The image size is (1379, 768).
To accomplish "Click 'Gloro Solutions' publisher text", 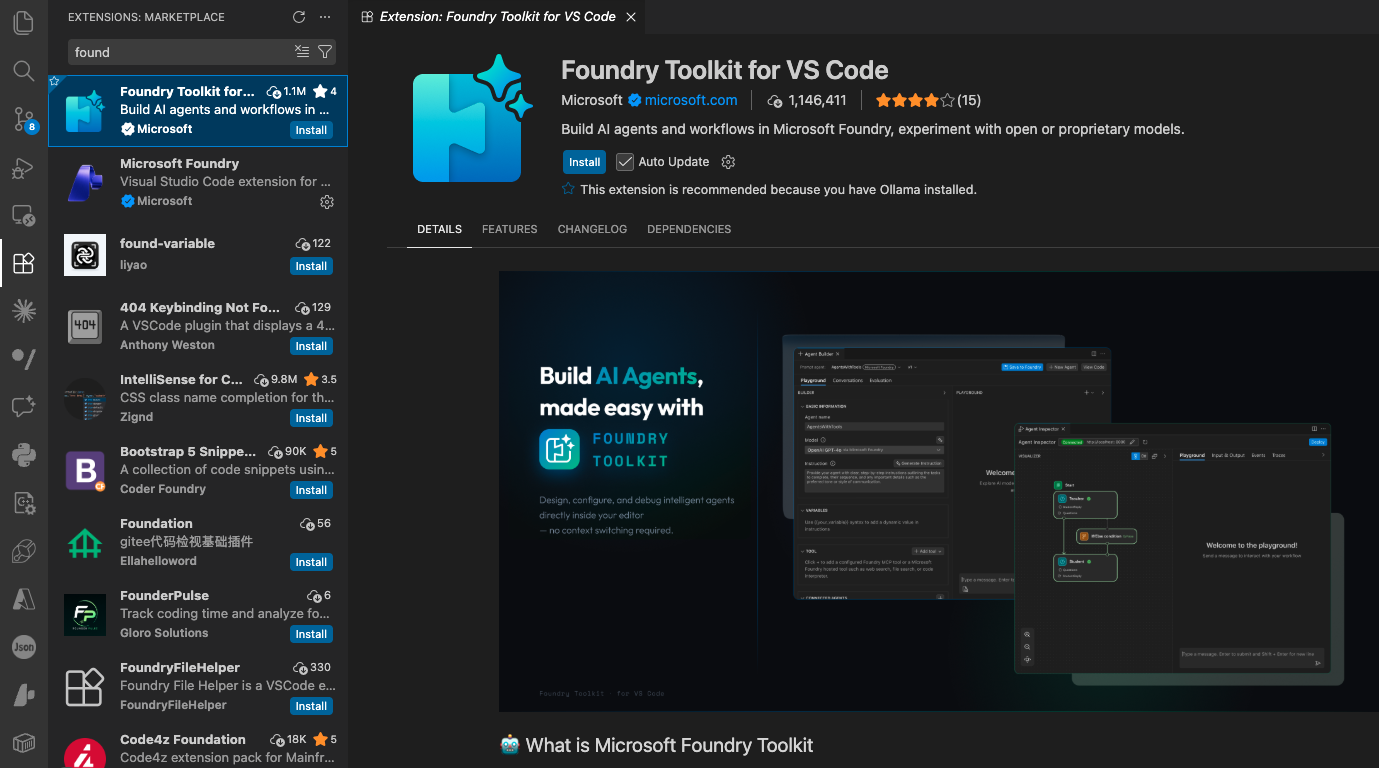I will [164, 633].
